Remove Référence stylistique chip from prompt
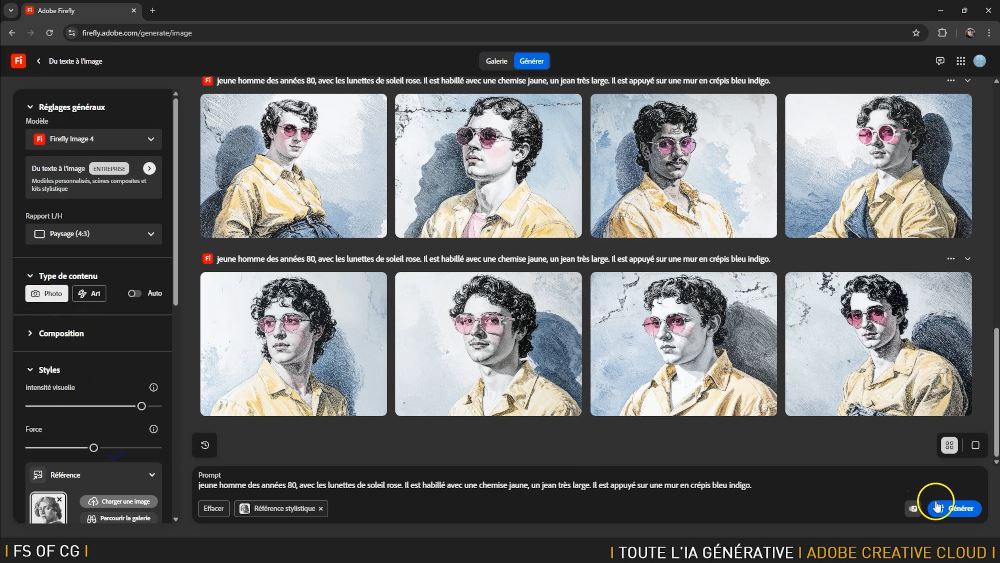This screenshot has height=563, width=1000. [321, 509]
